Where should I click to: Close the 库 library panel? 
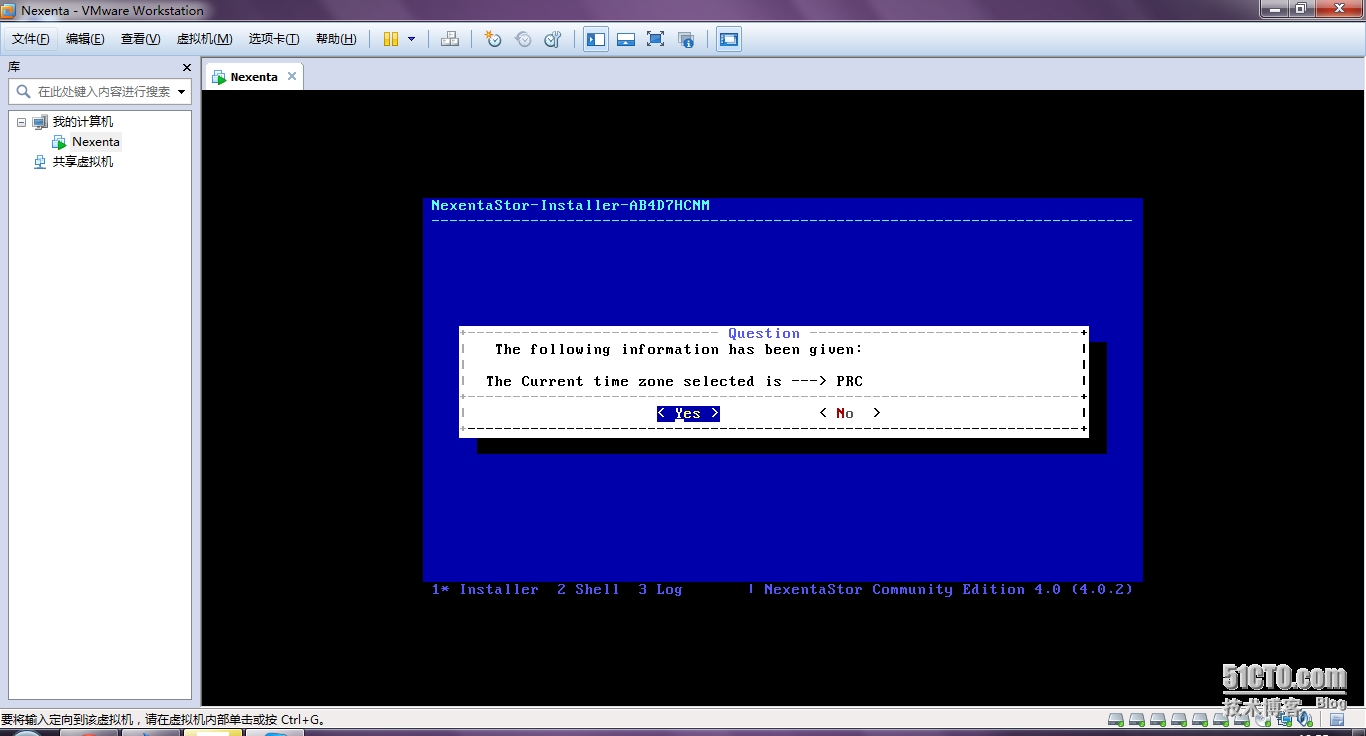[186, 67]
